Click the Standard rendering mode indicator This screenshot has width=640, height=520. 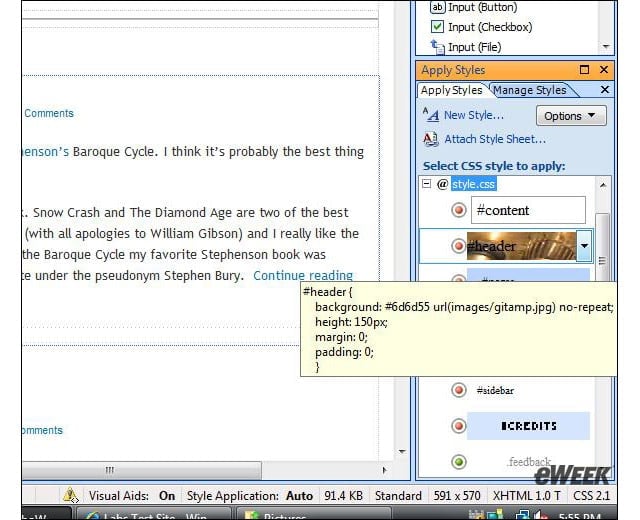398,496
